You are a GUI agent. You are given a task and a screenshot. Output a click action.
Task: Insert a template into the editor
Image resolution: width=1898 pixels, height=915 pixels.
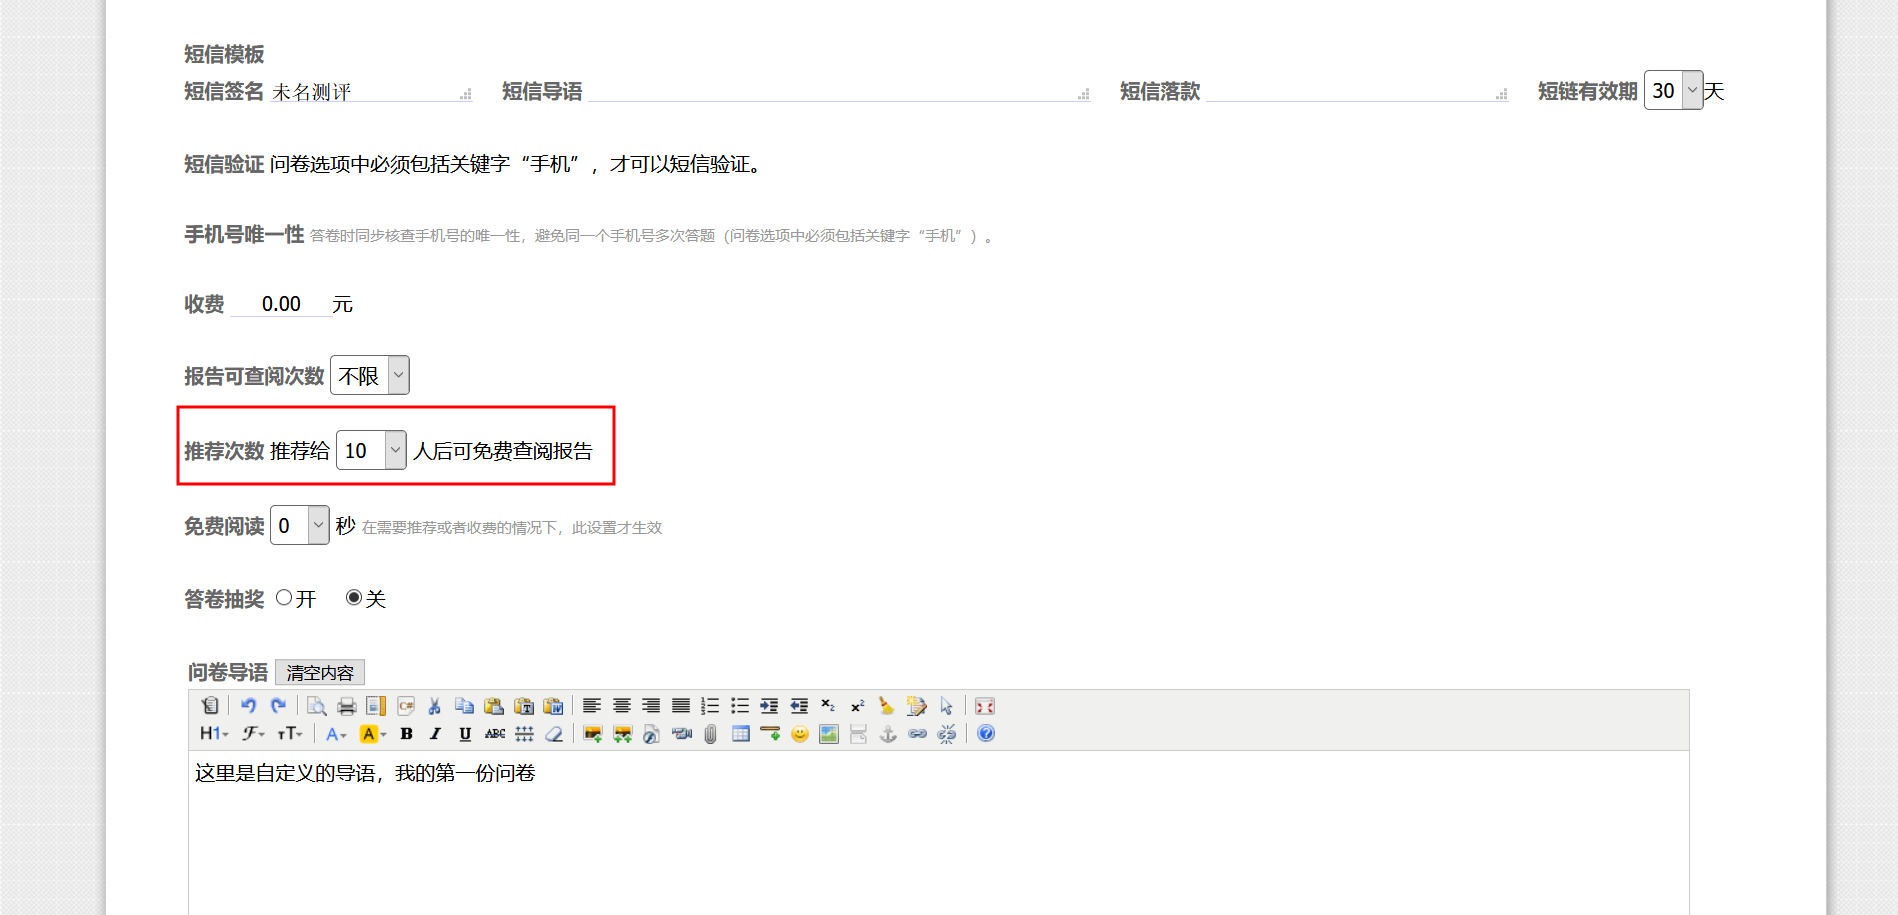click(x=376, y=706)
